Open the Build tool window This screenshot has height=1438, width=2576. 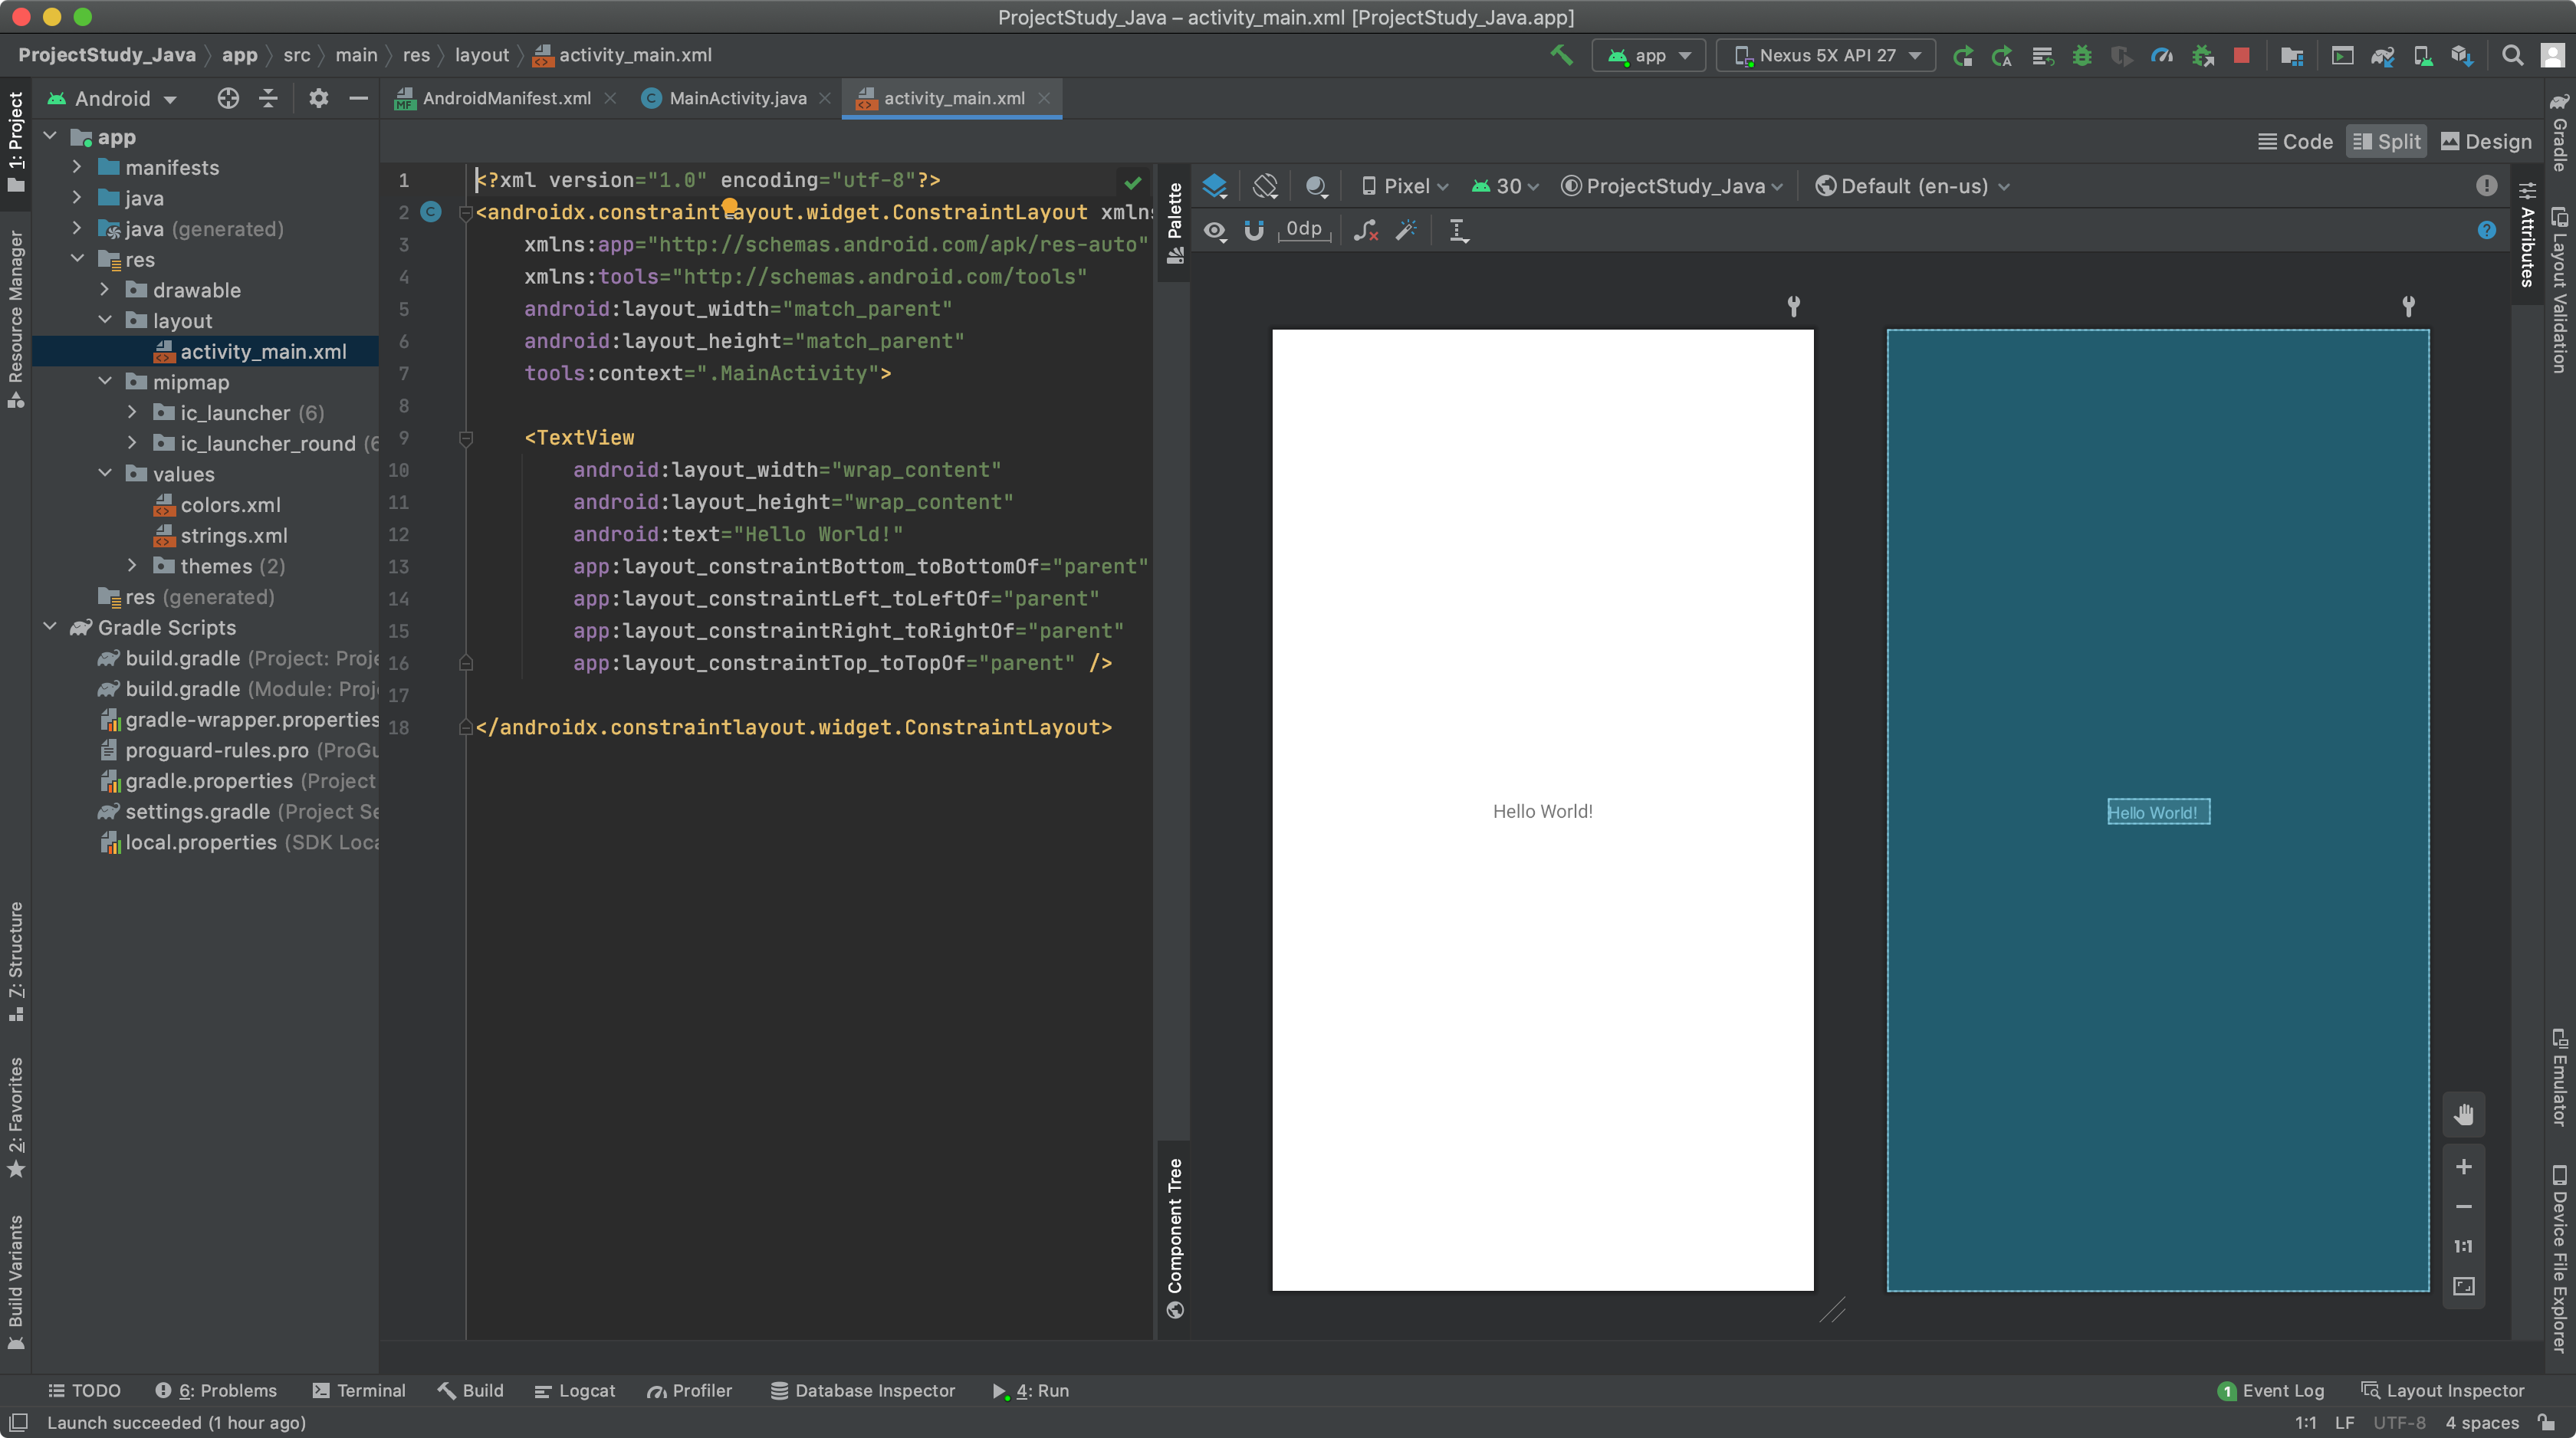point(470,1390)
